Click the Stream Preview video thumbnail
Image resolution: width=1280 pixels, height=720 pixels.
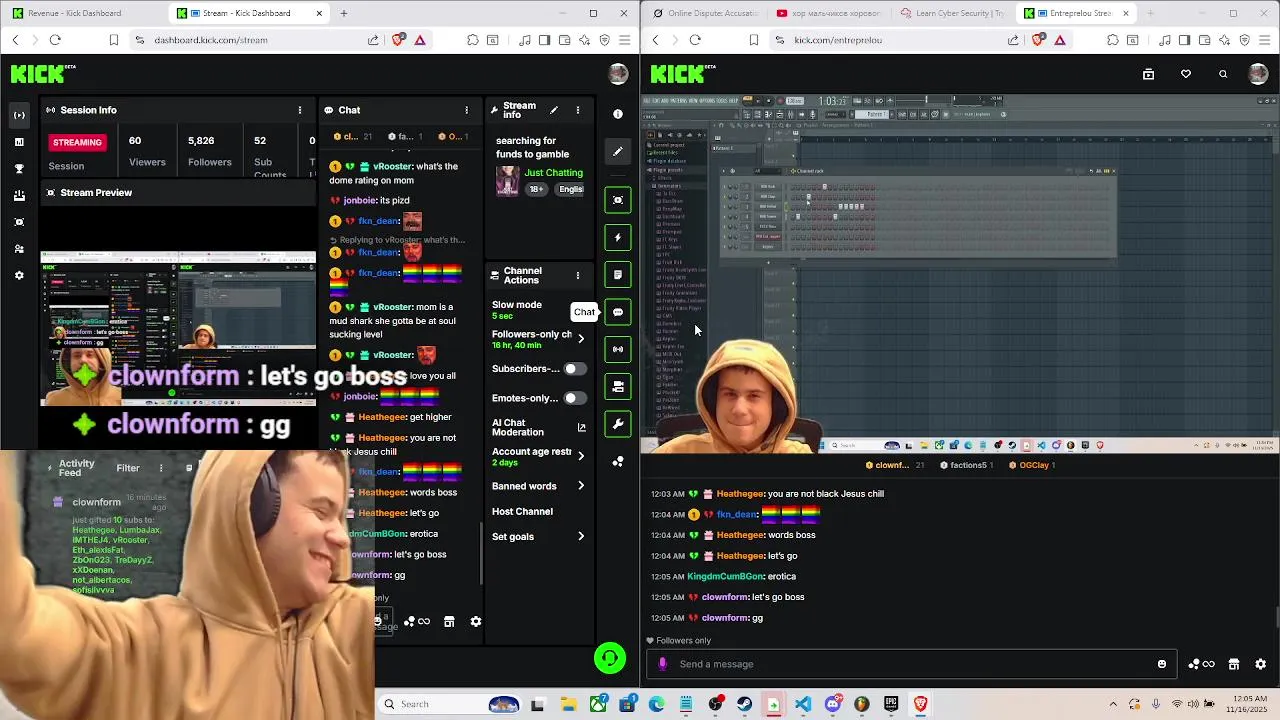[178, 328]
